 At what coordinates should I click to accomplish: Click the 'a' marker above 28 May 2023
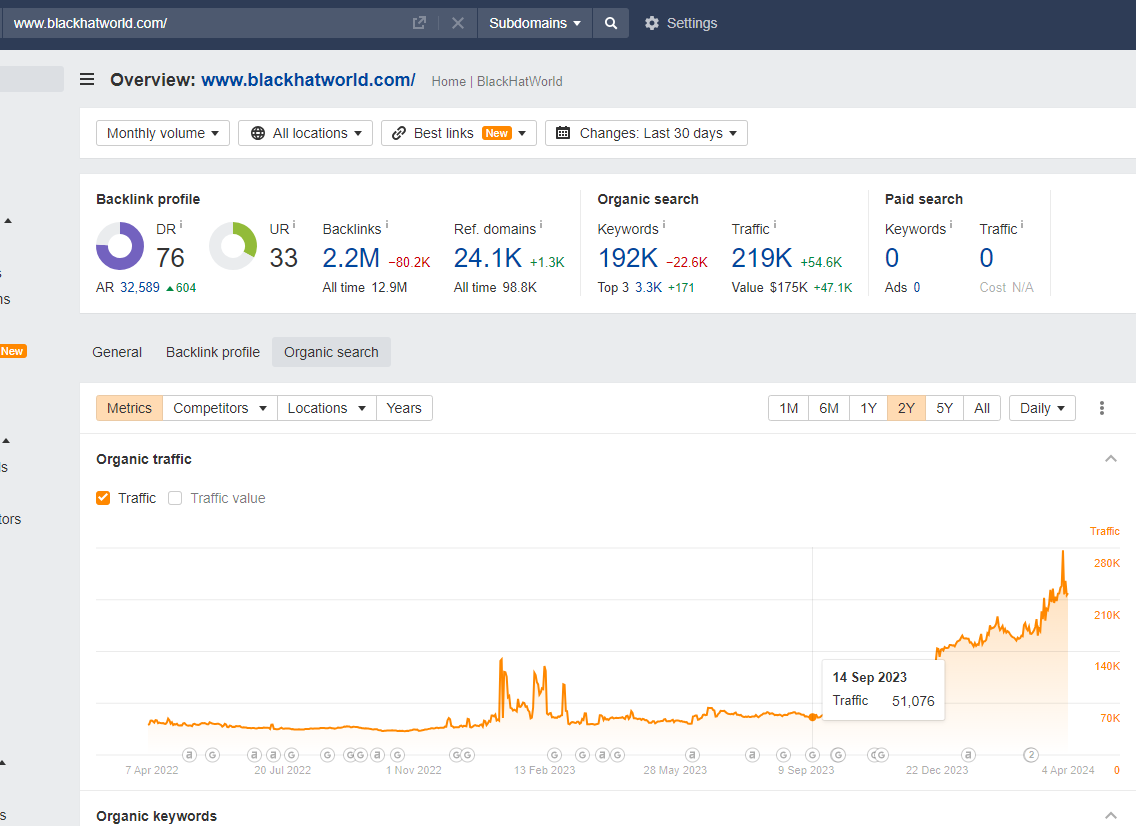693,755
